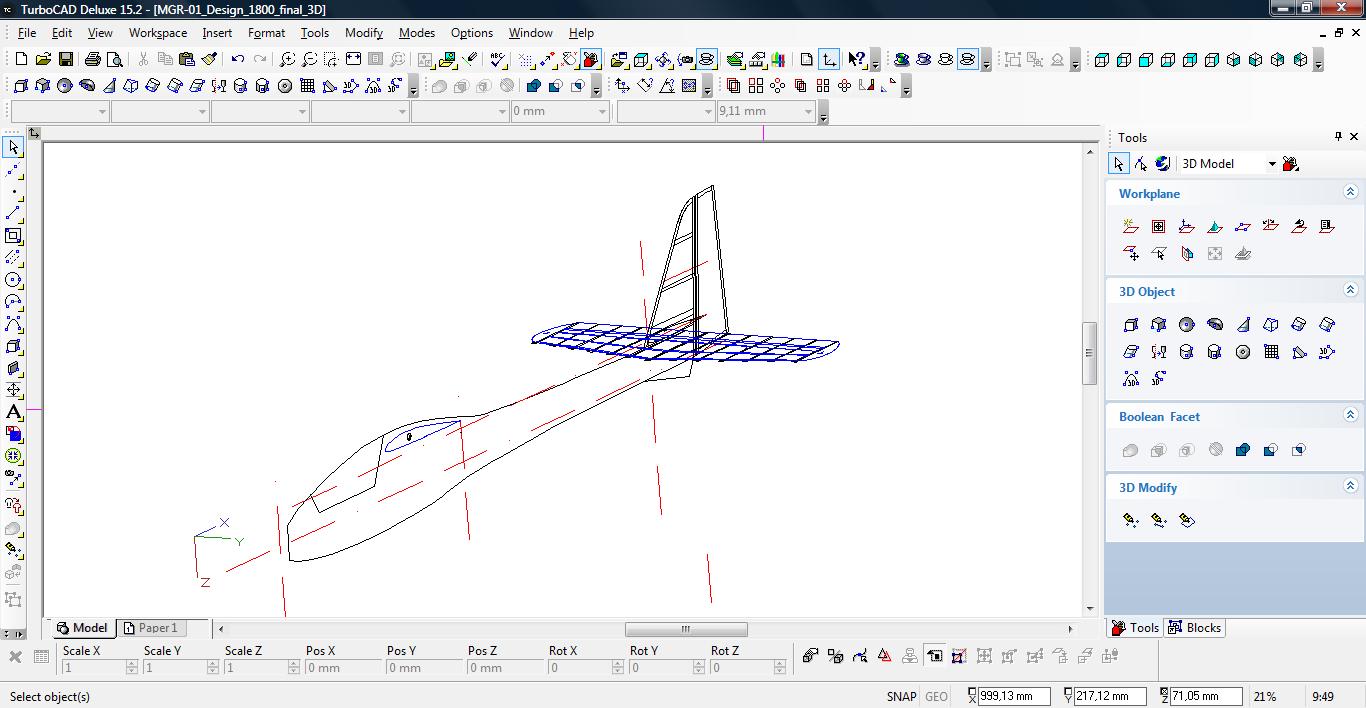Pin the Tools palette with pushpin

tap(1338, 137)
